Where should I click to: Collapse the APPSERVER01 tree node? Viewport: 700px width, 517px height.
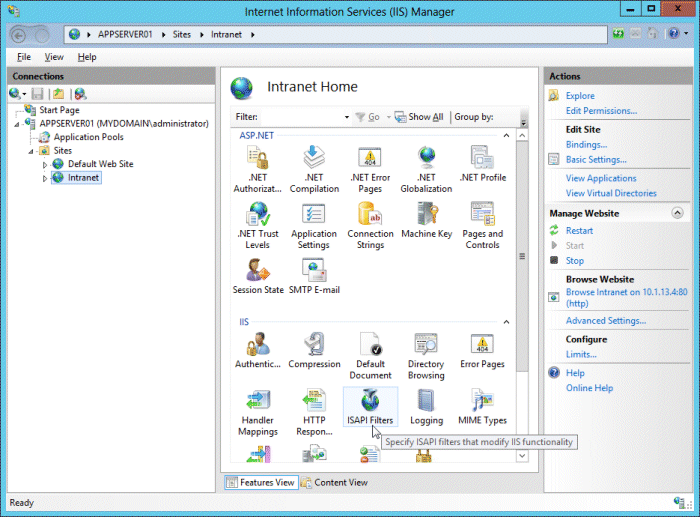point(17,125)
